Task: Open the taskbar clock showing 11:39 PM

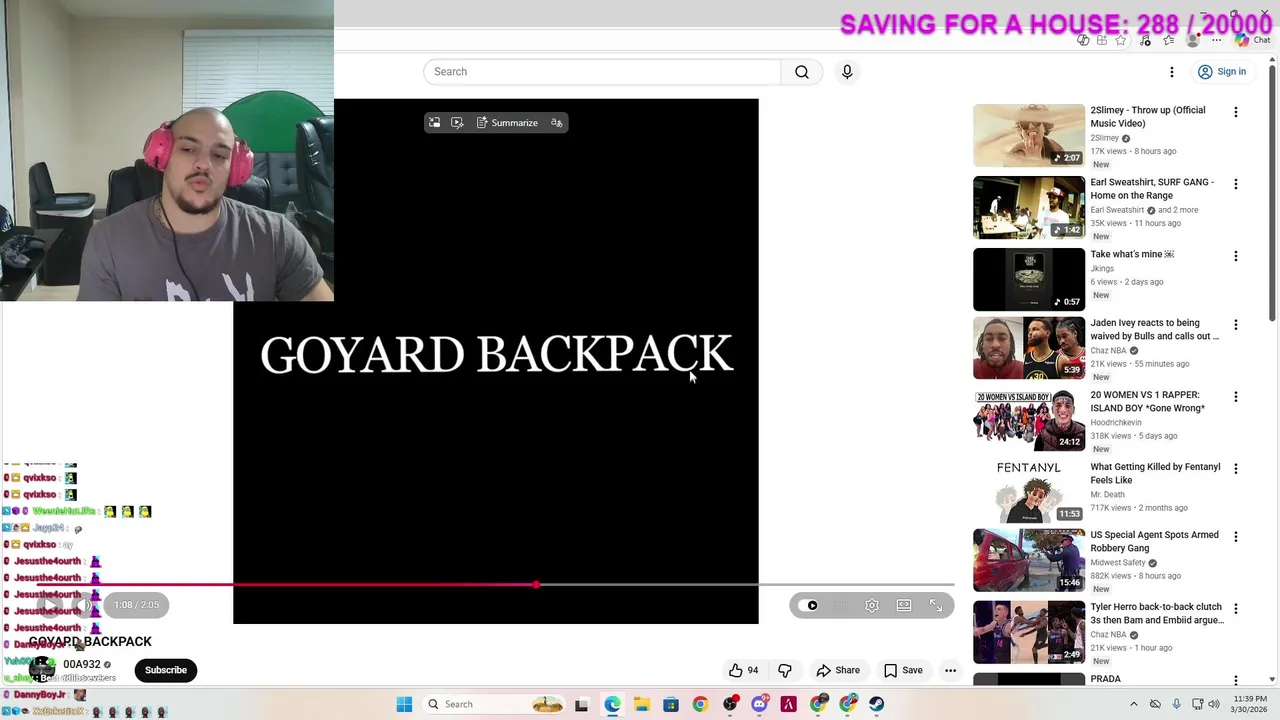Action: tap(1250, 704)
